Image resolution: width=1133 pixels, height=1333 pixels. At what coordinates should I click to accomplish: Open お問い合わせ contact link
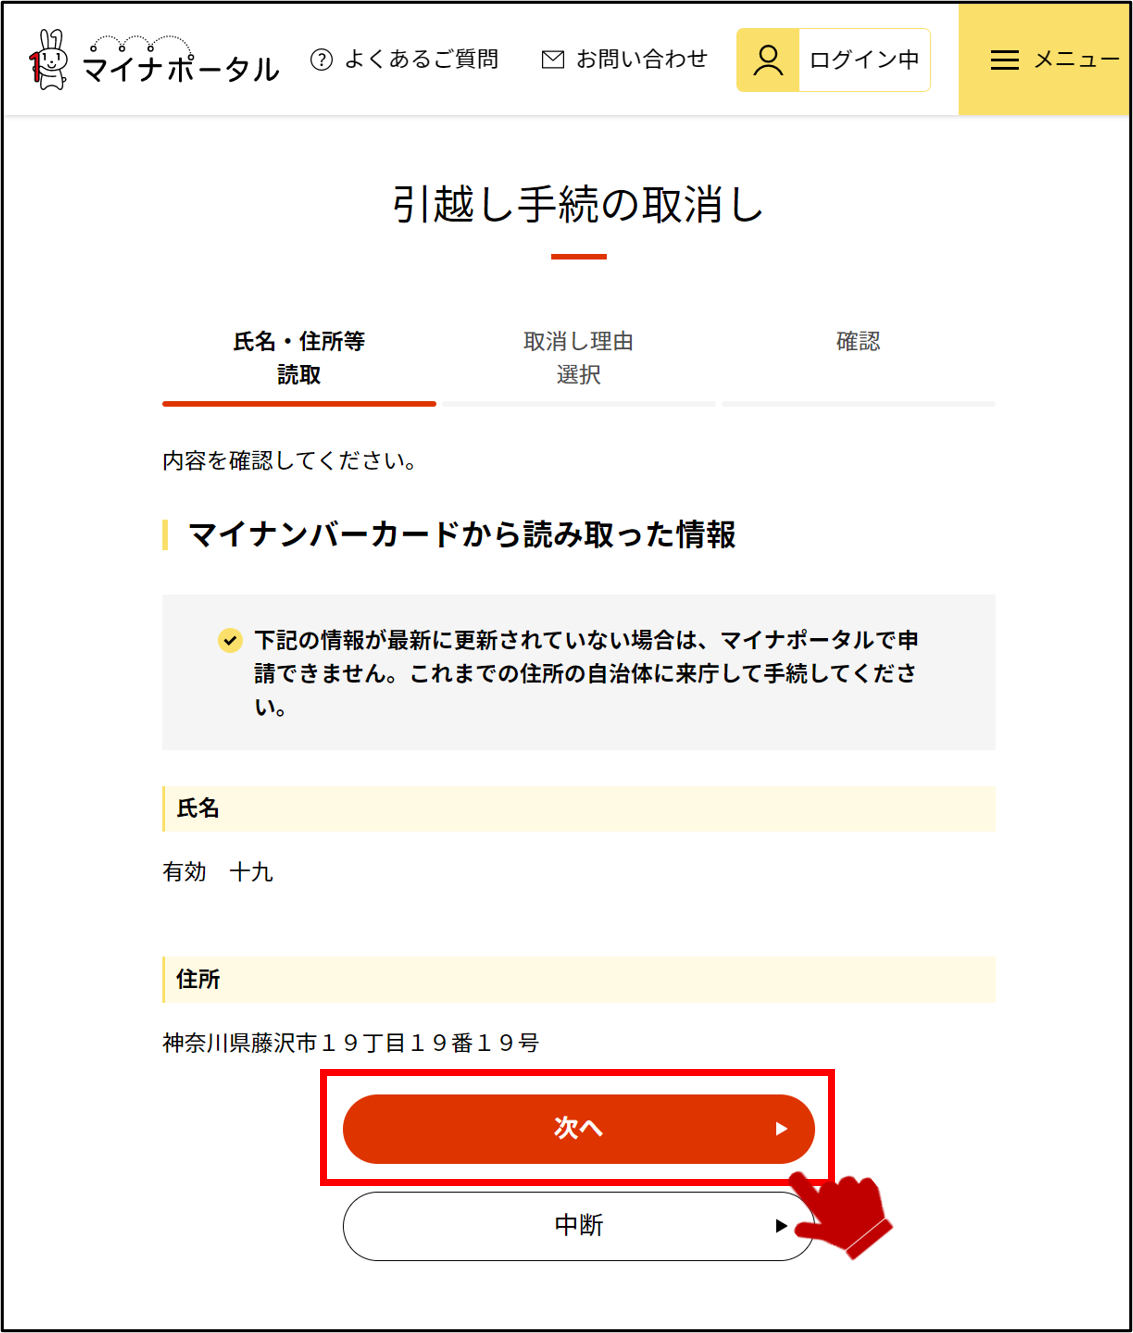[641, 60]
